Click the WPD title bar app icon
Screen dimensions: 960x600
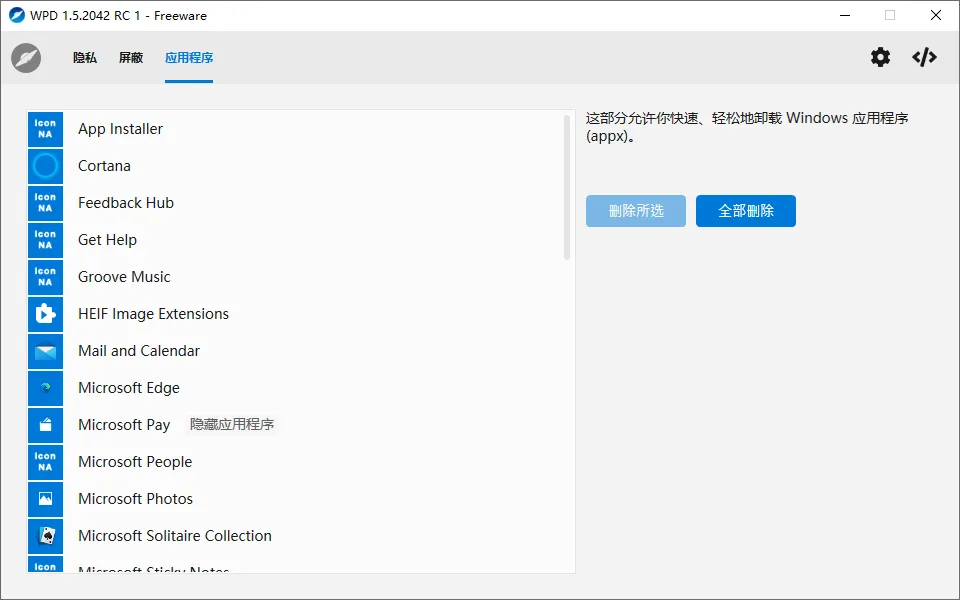click(x=17, y=15)
